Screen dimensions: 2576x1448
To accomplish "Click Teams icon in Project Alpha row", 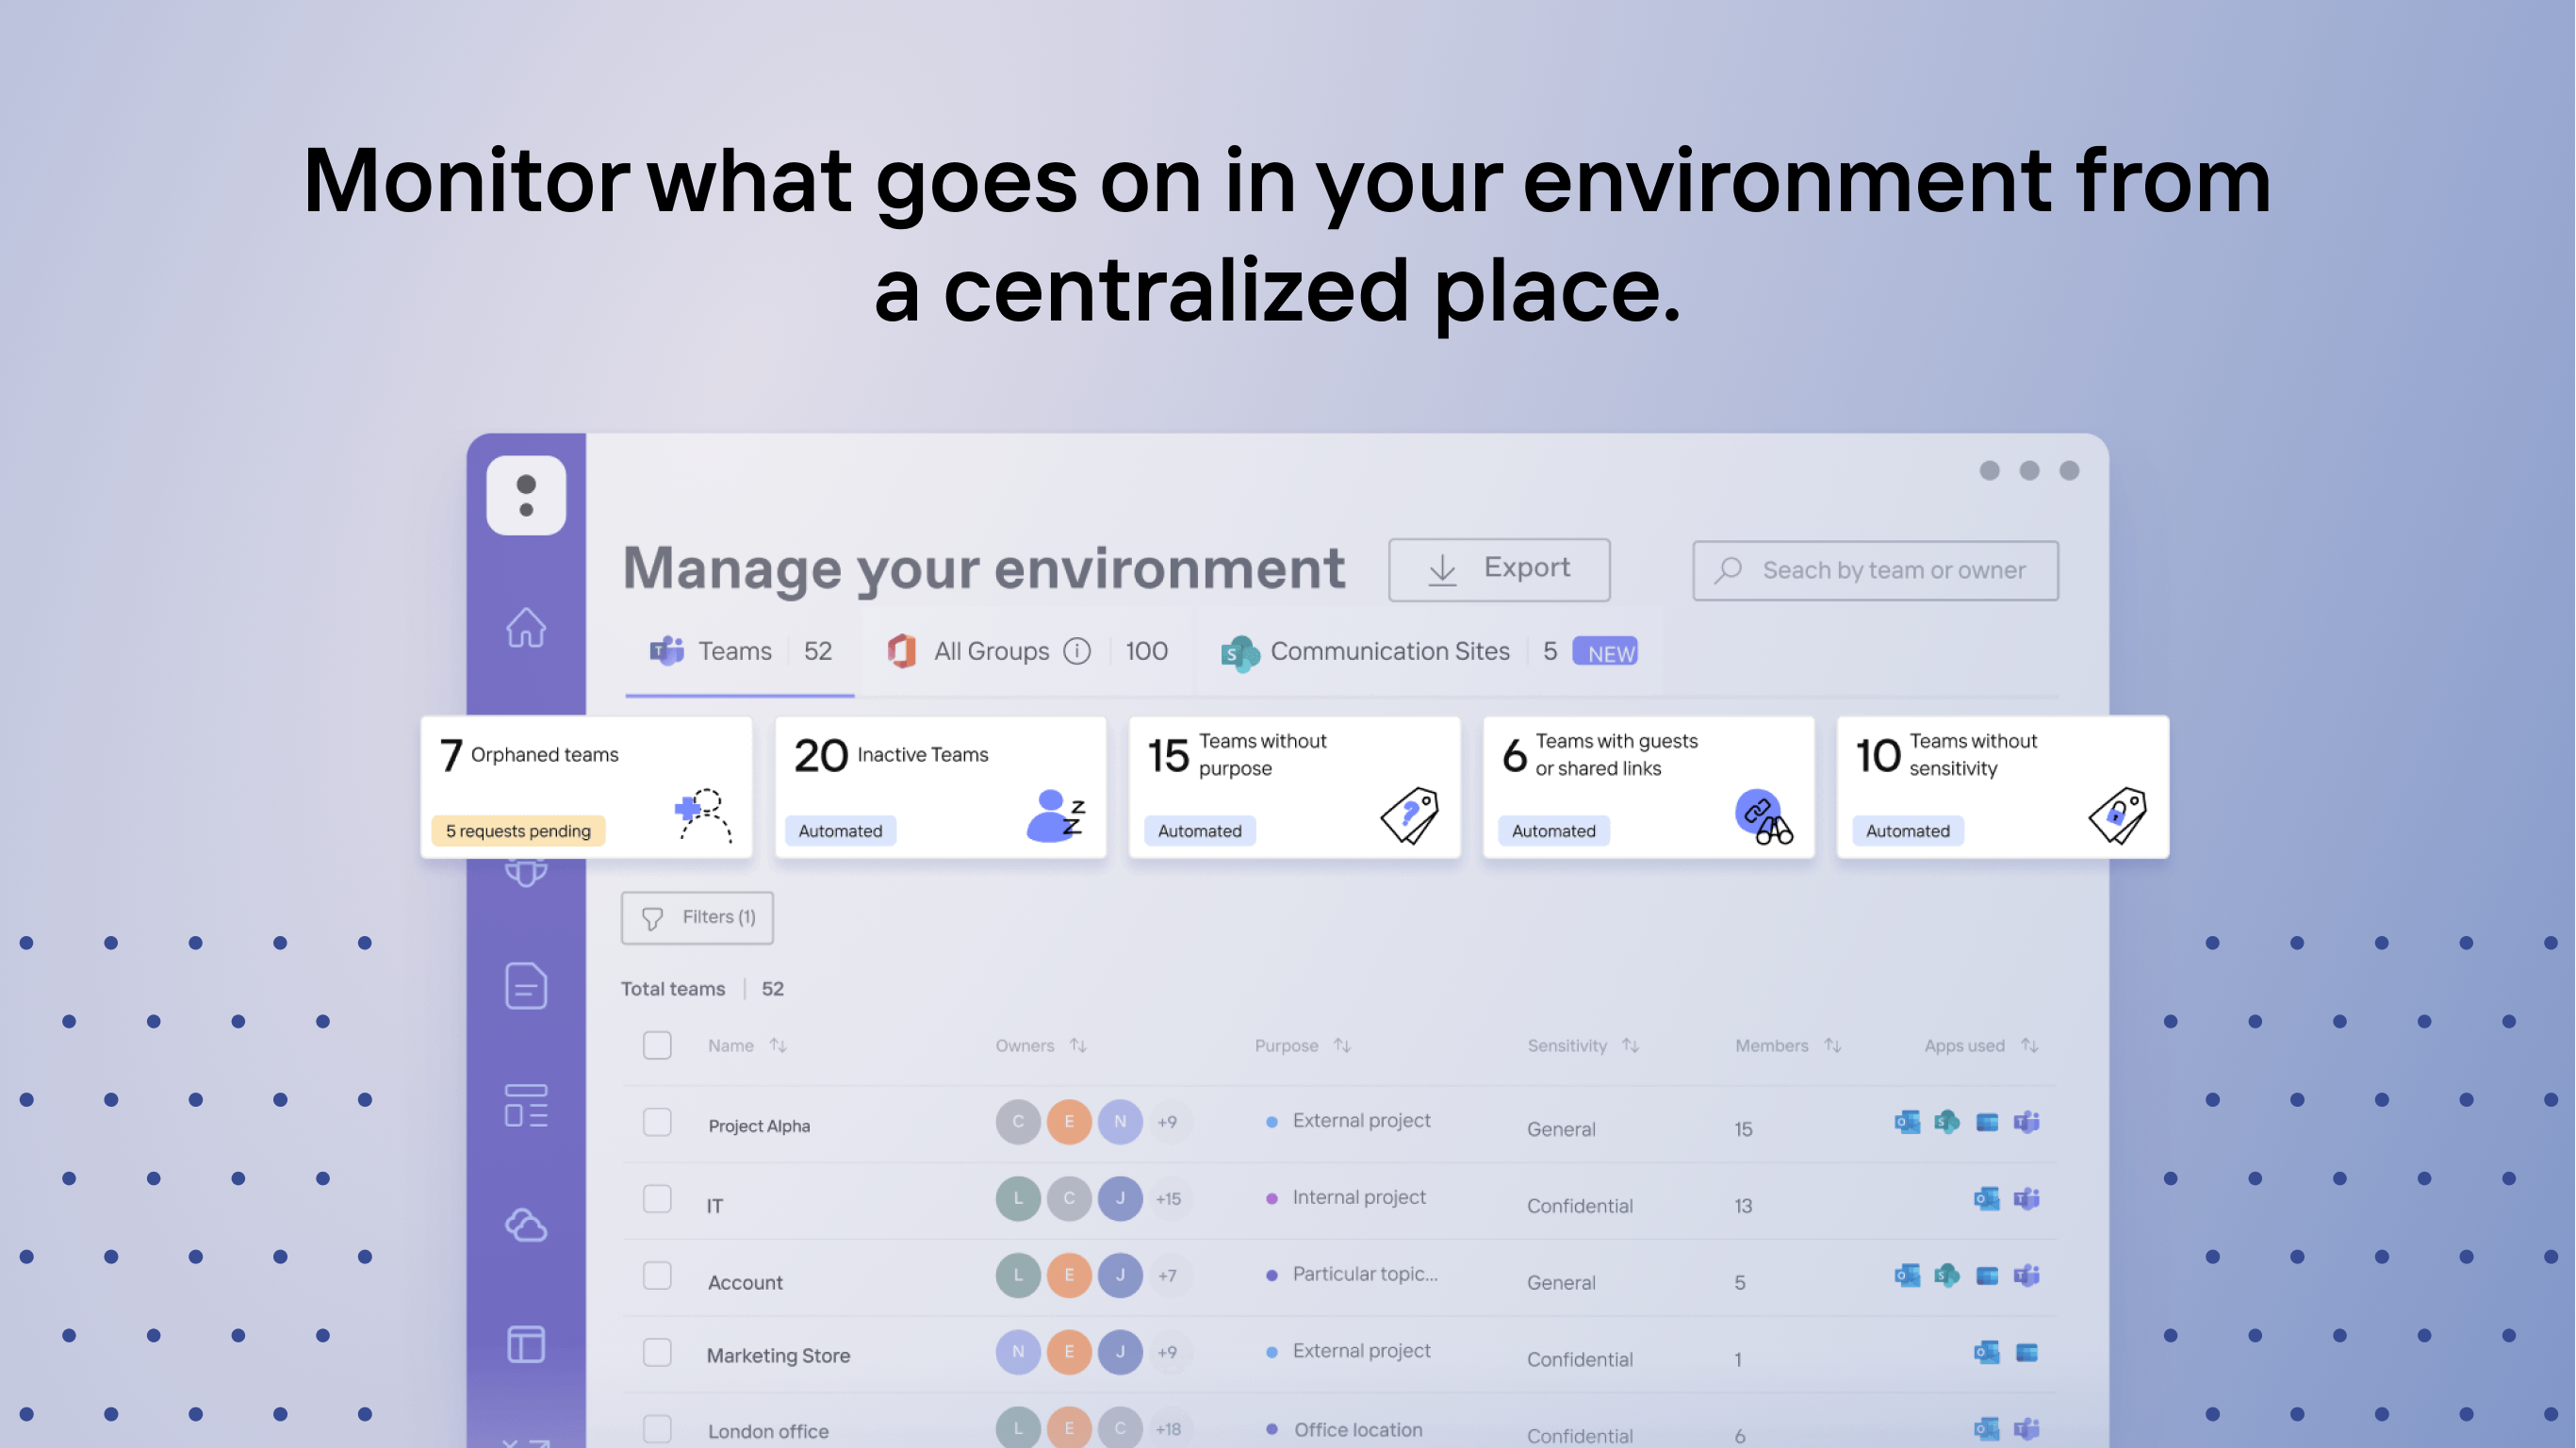I will [x=2027, y=1122].
